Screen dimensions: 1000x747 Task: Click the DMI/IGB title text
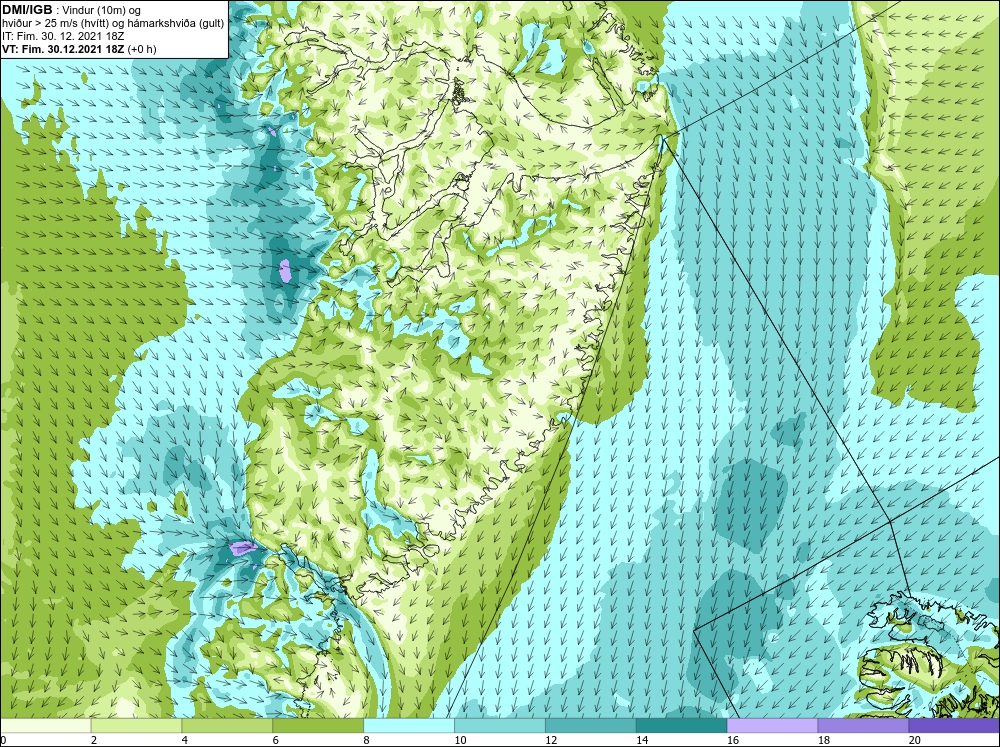[27, 10]
